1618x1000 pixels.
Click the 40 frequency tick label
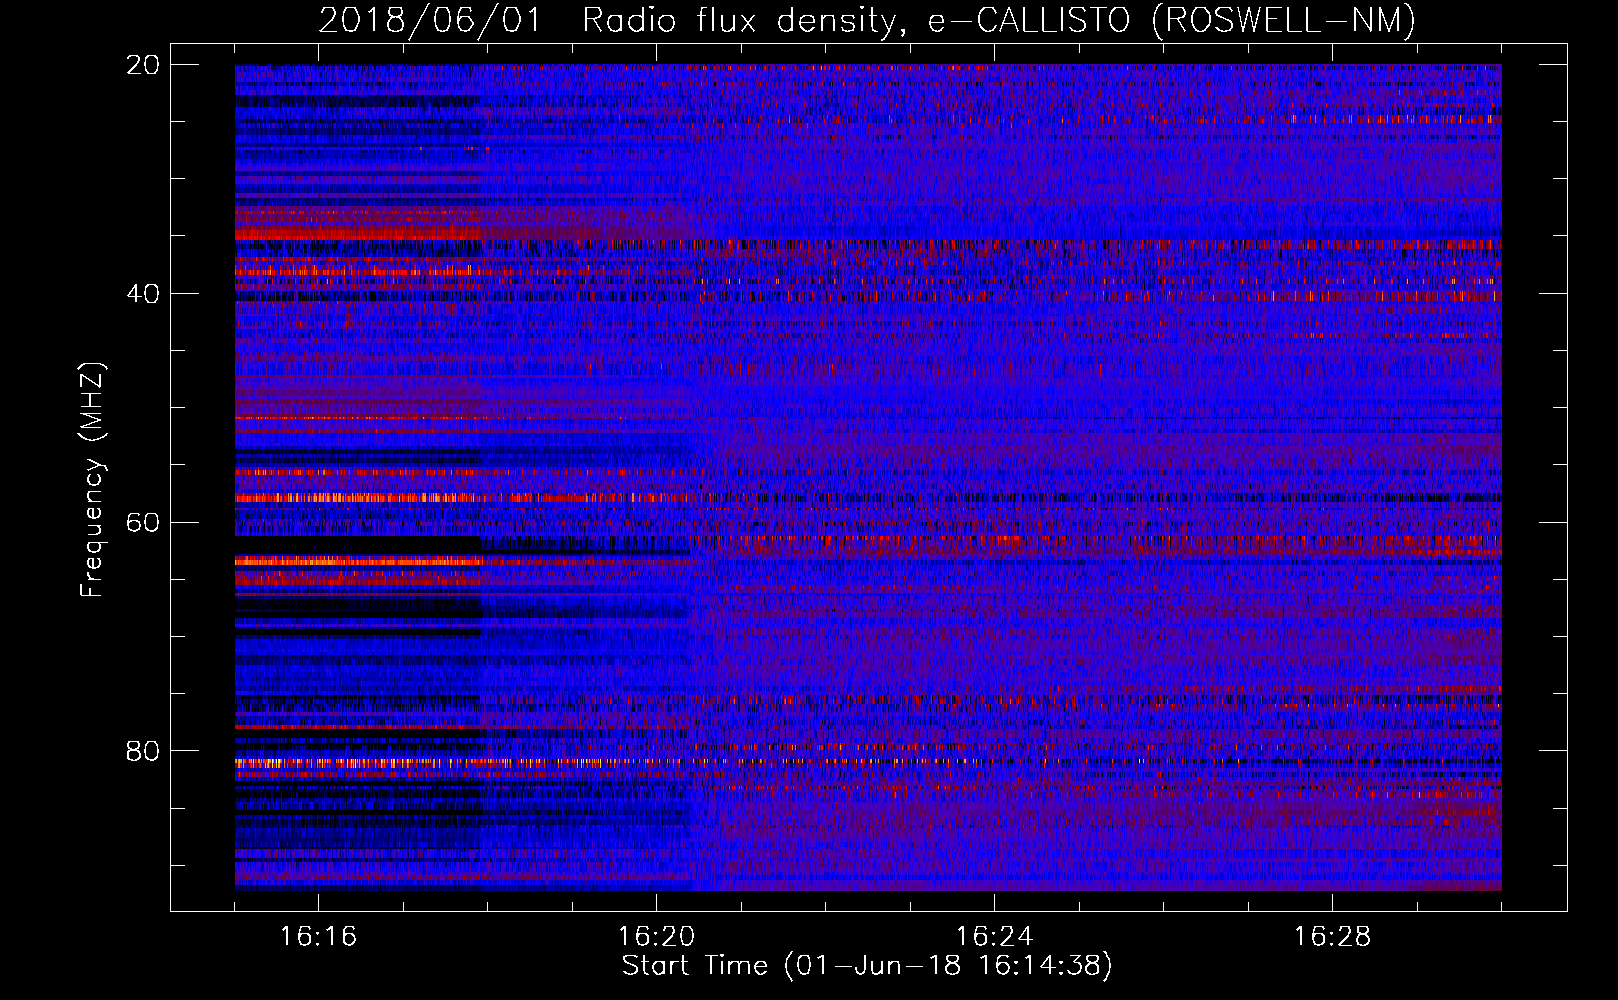point(143,294)
